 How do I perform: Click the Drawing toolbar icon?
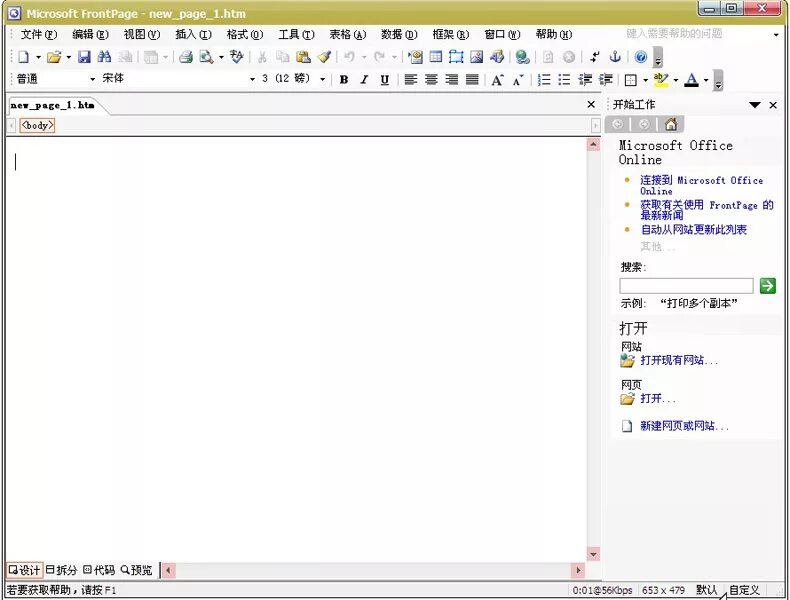point(497,57)
